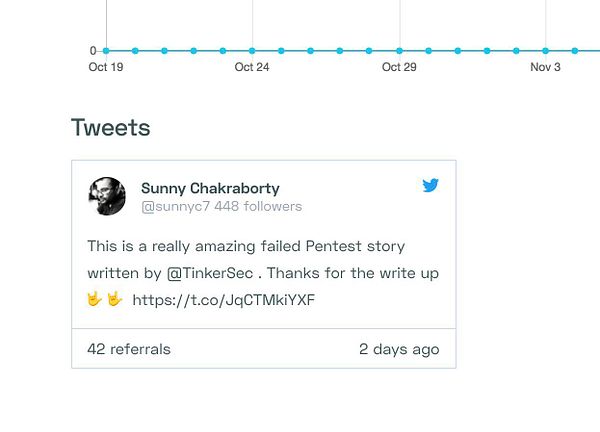Select the Oct 29 data point on the chart

pos(399,51)
